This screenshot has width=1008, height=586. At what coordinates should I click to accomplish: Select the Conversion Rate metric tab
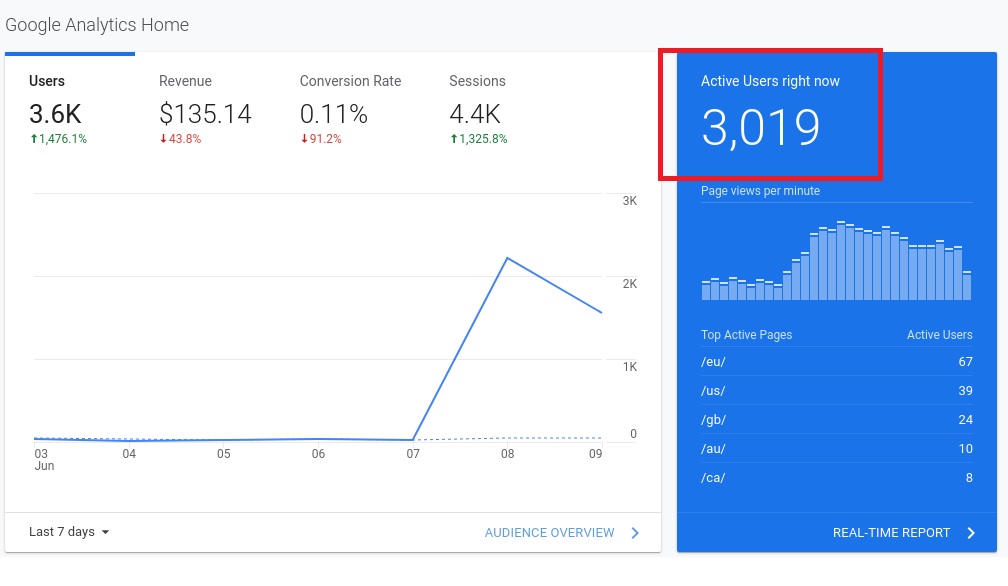coord(350,108)
